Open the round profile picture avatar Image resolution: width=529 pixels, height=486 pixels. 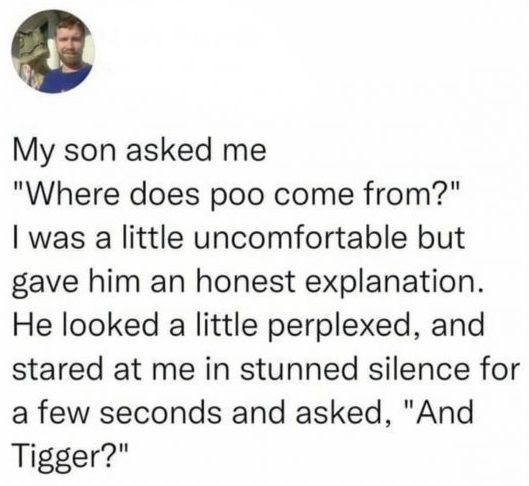pyautogui.click(x=53, y=51)
